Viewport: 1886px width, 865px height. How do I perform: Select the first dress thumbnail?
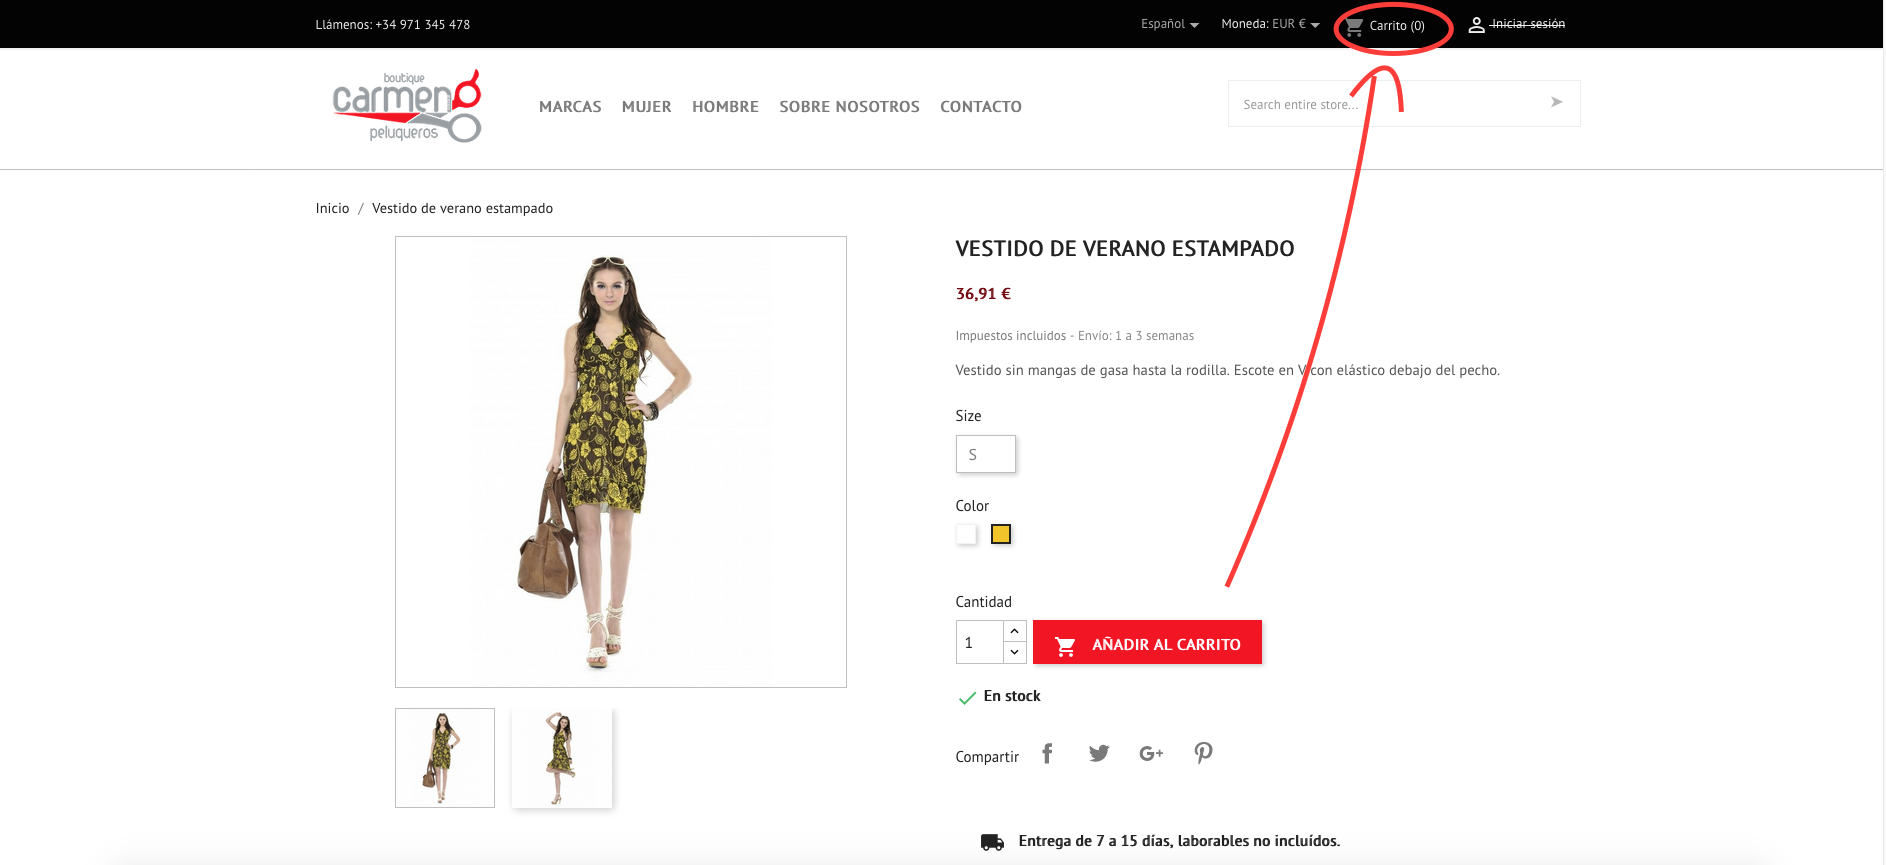point(445,758)
